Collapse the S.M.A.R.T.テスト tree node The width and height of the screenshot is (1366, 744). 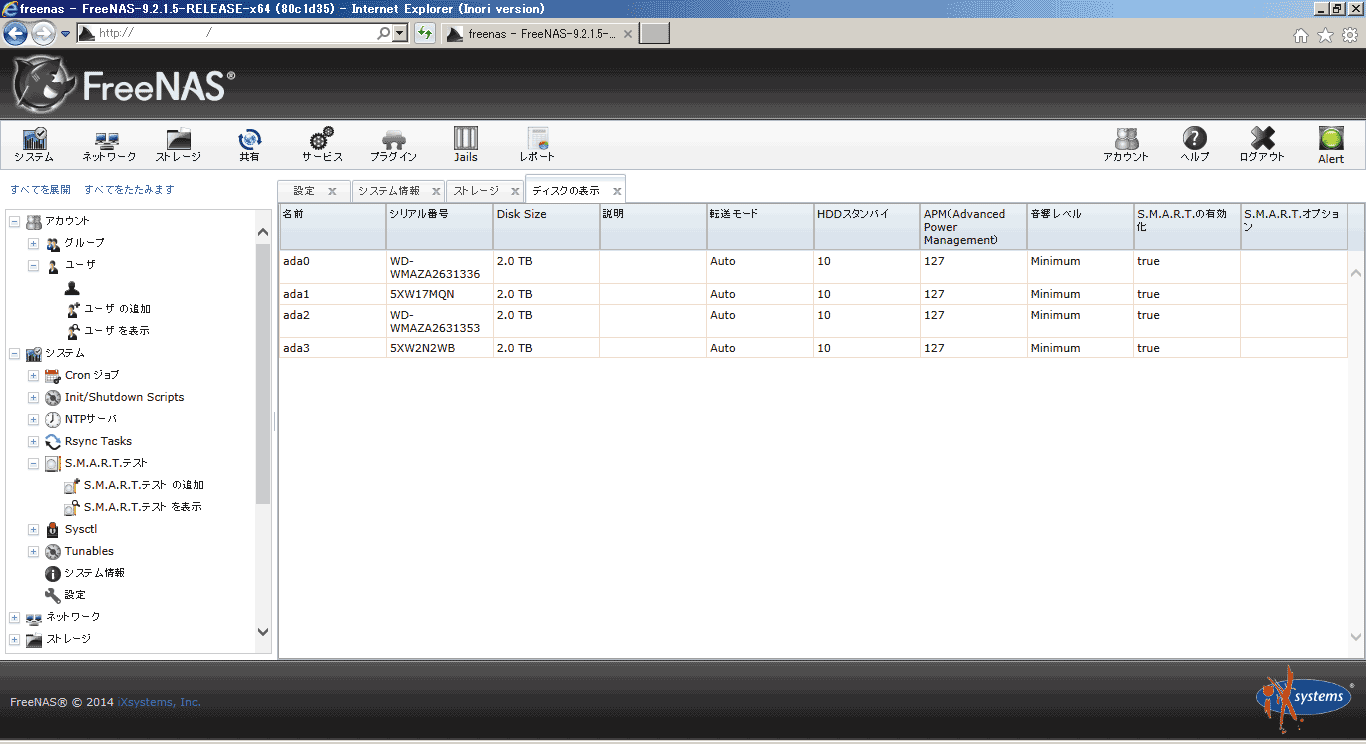pyautogui.click(x=33, y=463)
